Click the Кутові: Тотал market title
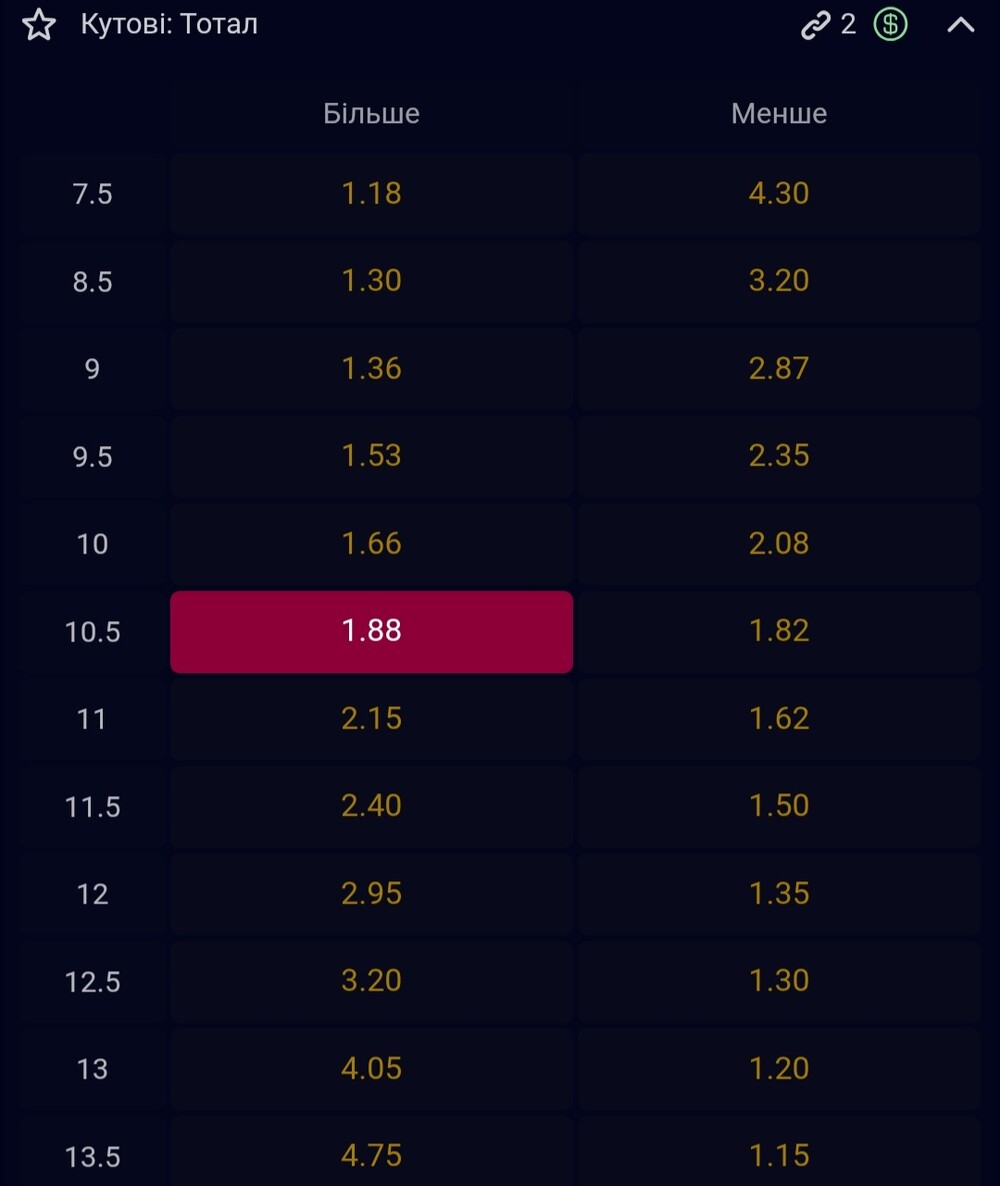 pyautogui.click(x=169, y=24)
